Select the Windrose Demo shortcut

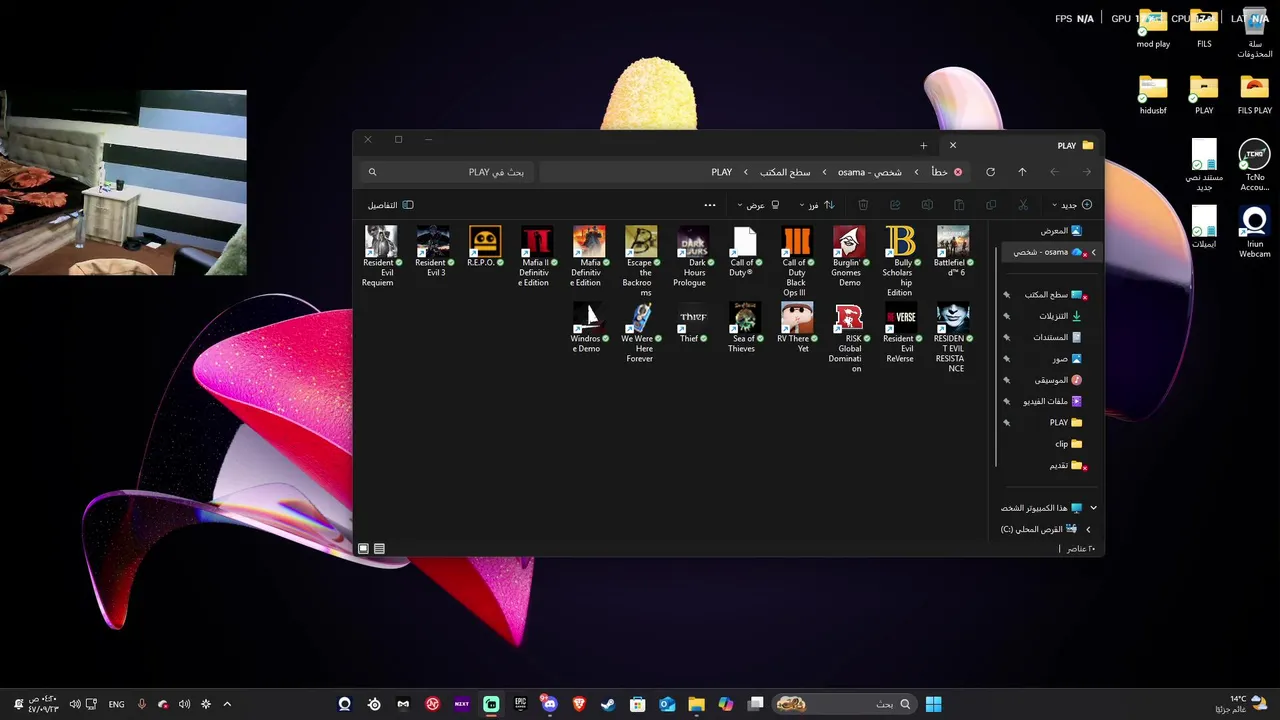click(x=588, y=327)
